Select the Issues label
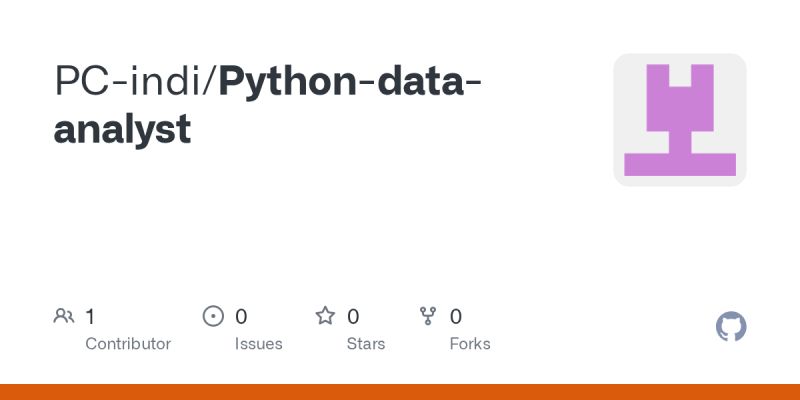The width and height of the screenshot is (800, 400). 258,344
